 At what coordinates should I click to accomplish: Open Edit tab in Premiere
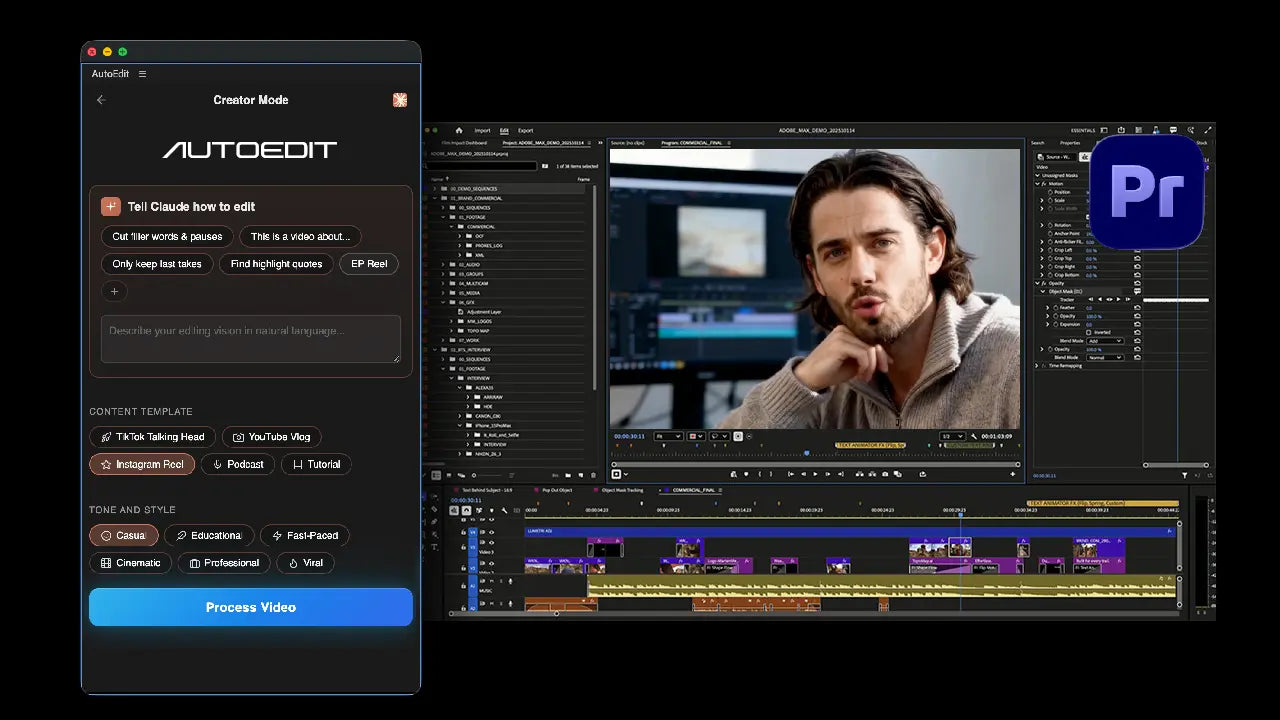pos(504,130)
